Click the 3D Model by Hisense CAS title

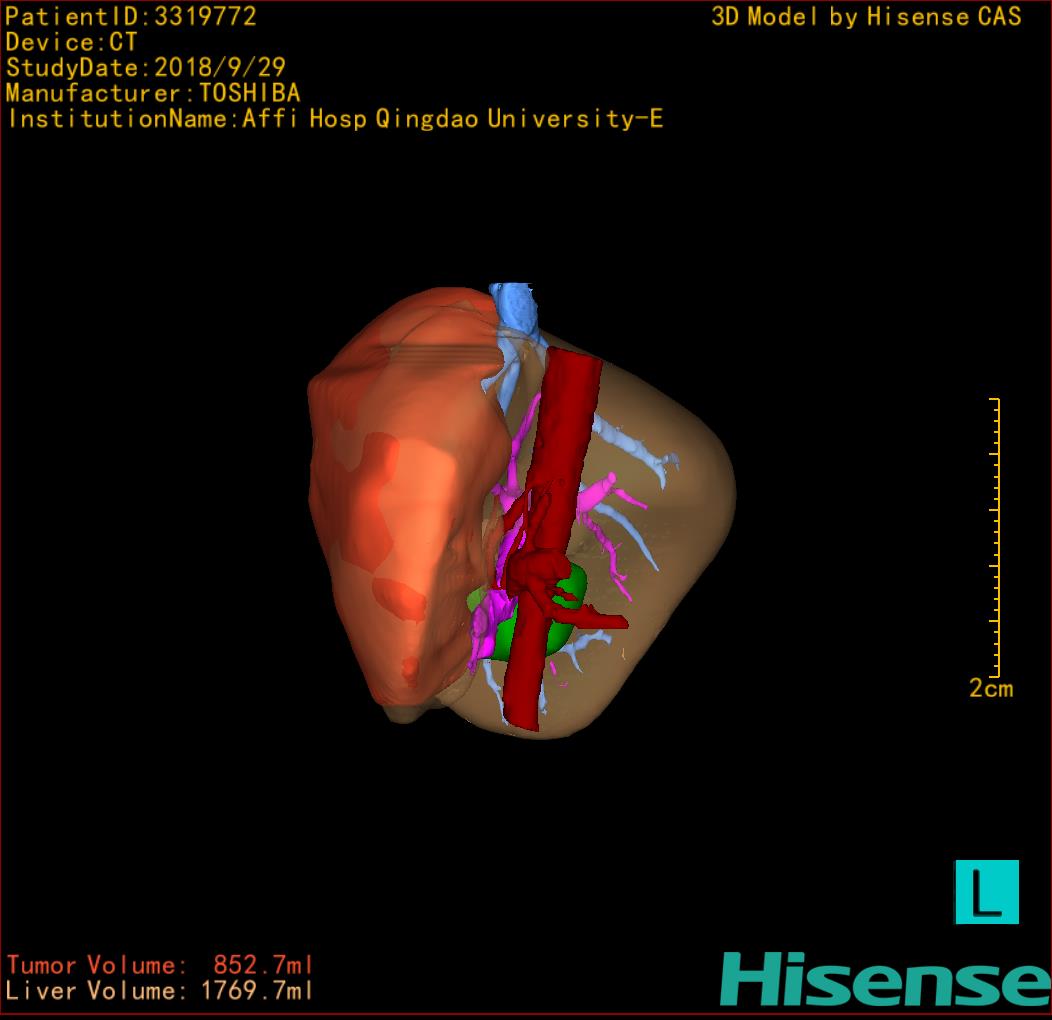[866, 17]
